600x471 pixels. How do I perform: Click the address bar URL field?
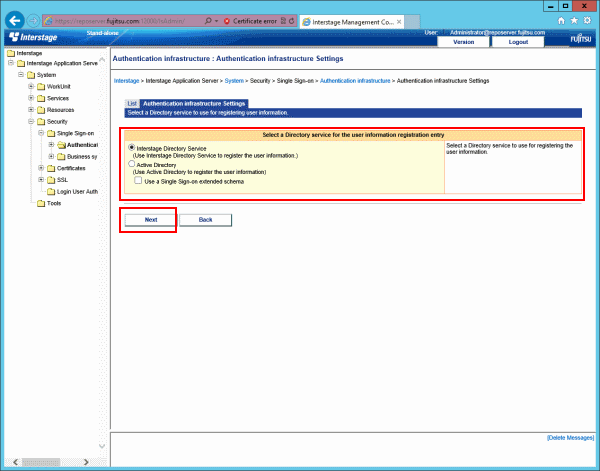(122, 21)
